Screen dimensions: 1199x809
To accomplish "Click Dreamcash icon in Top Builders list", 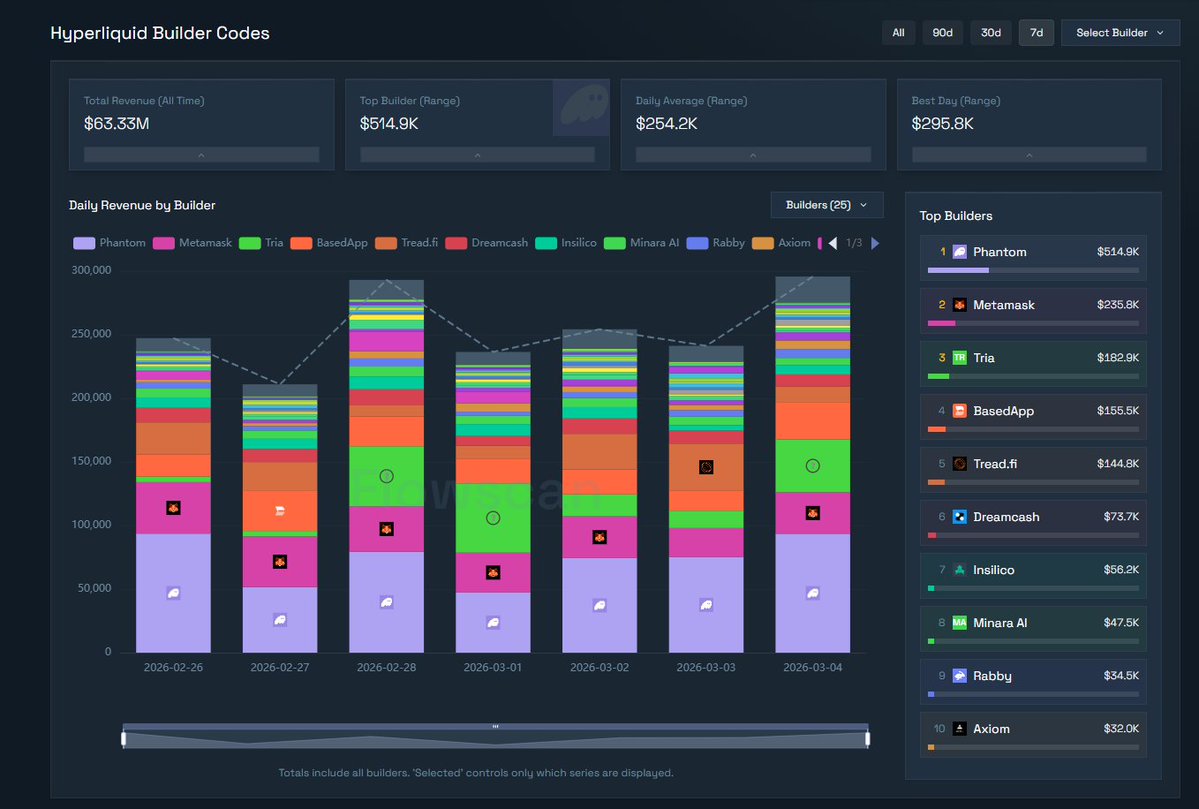I will [959, 517].
